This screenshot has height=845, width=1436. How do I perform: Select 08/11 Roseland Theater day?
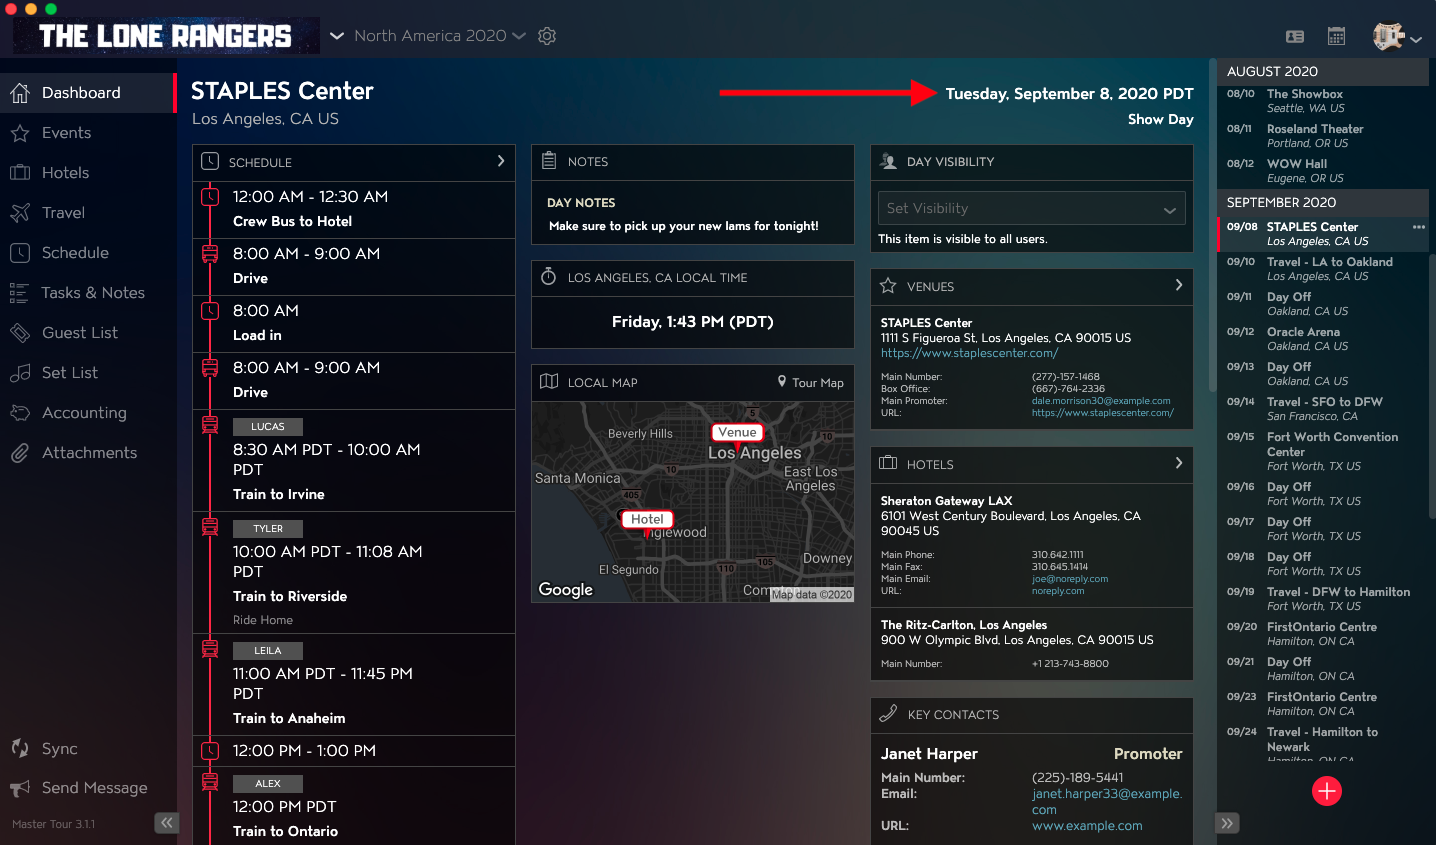click(x=1322, y=136)
